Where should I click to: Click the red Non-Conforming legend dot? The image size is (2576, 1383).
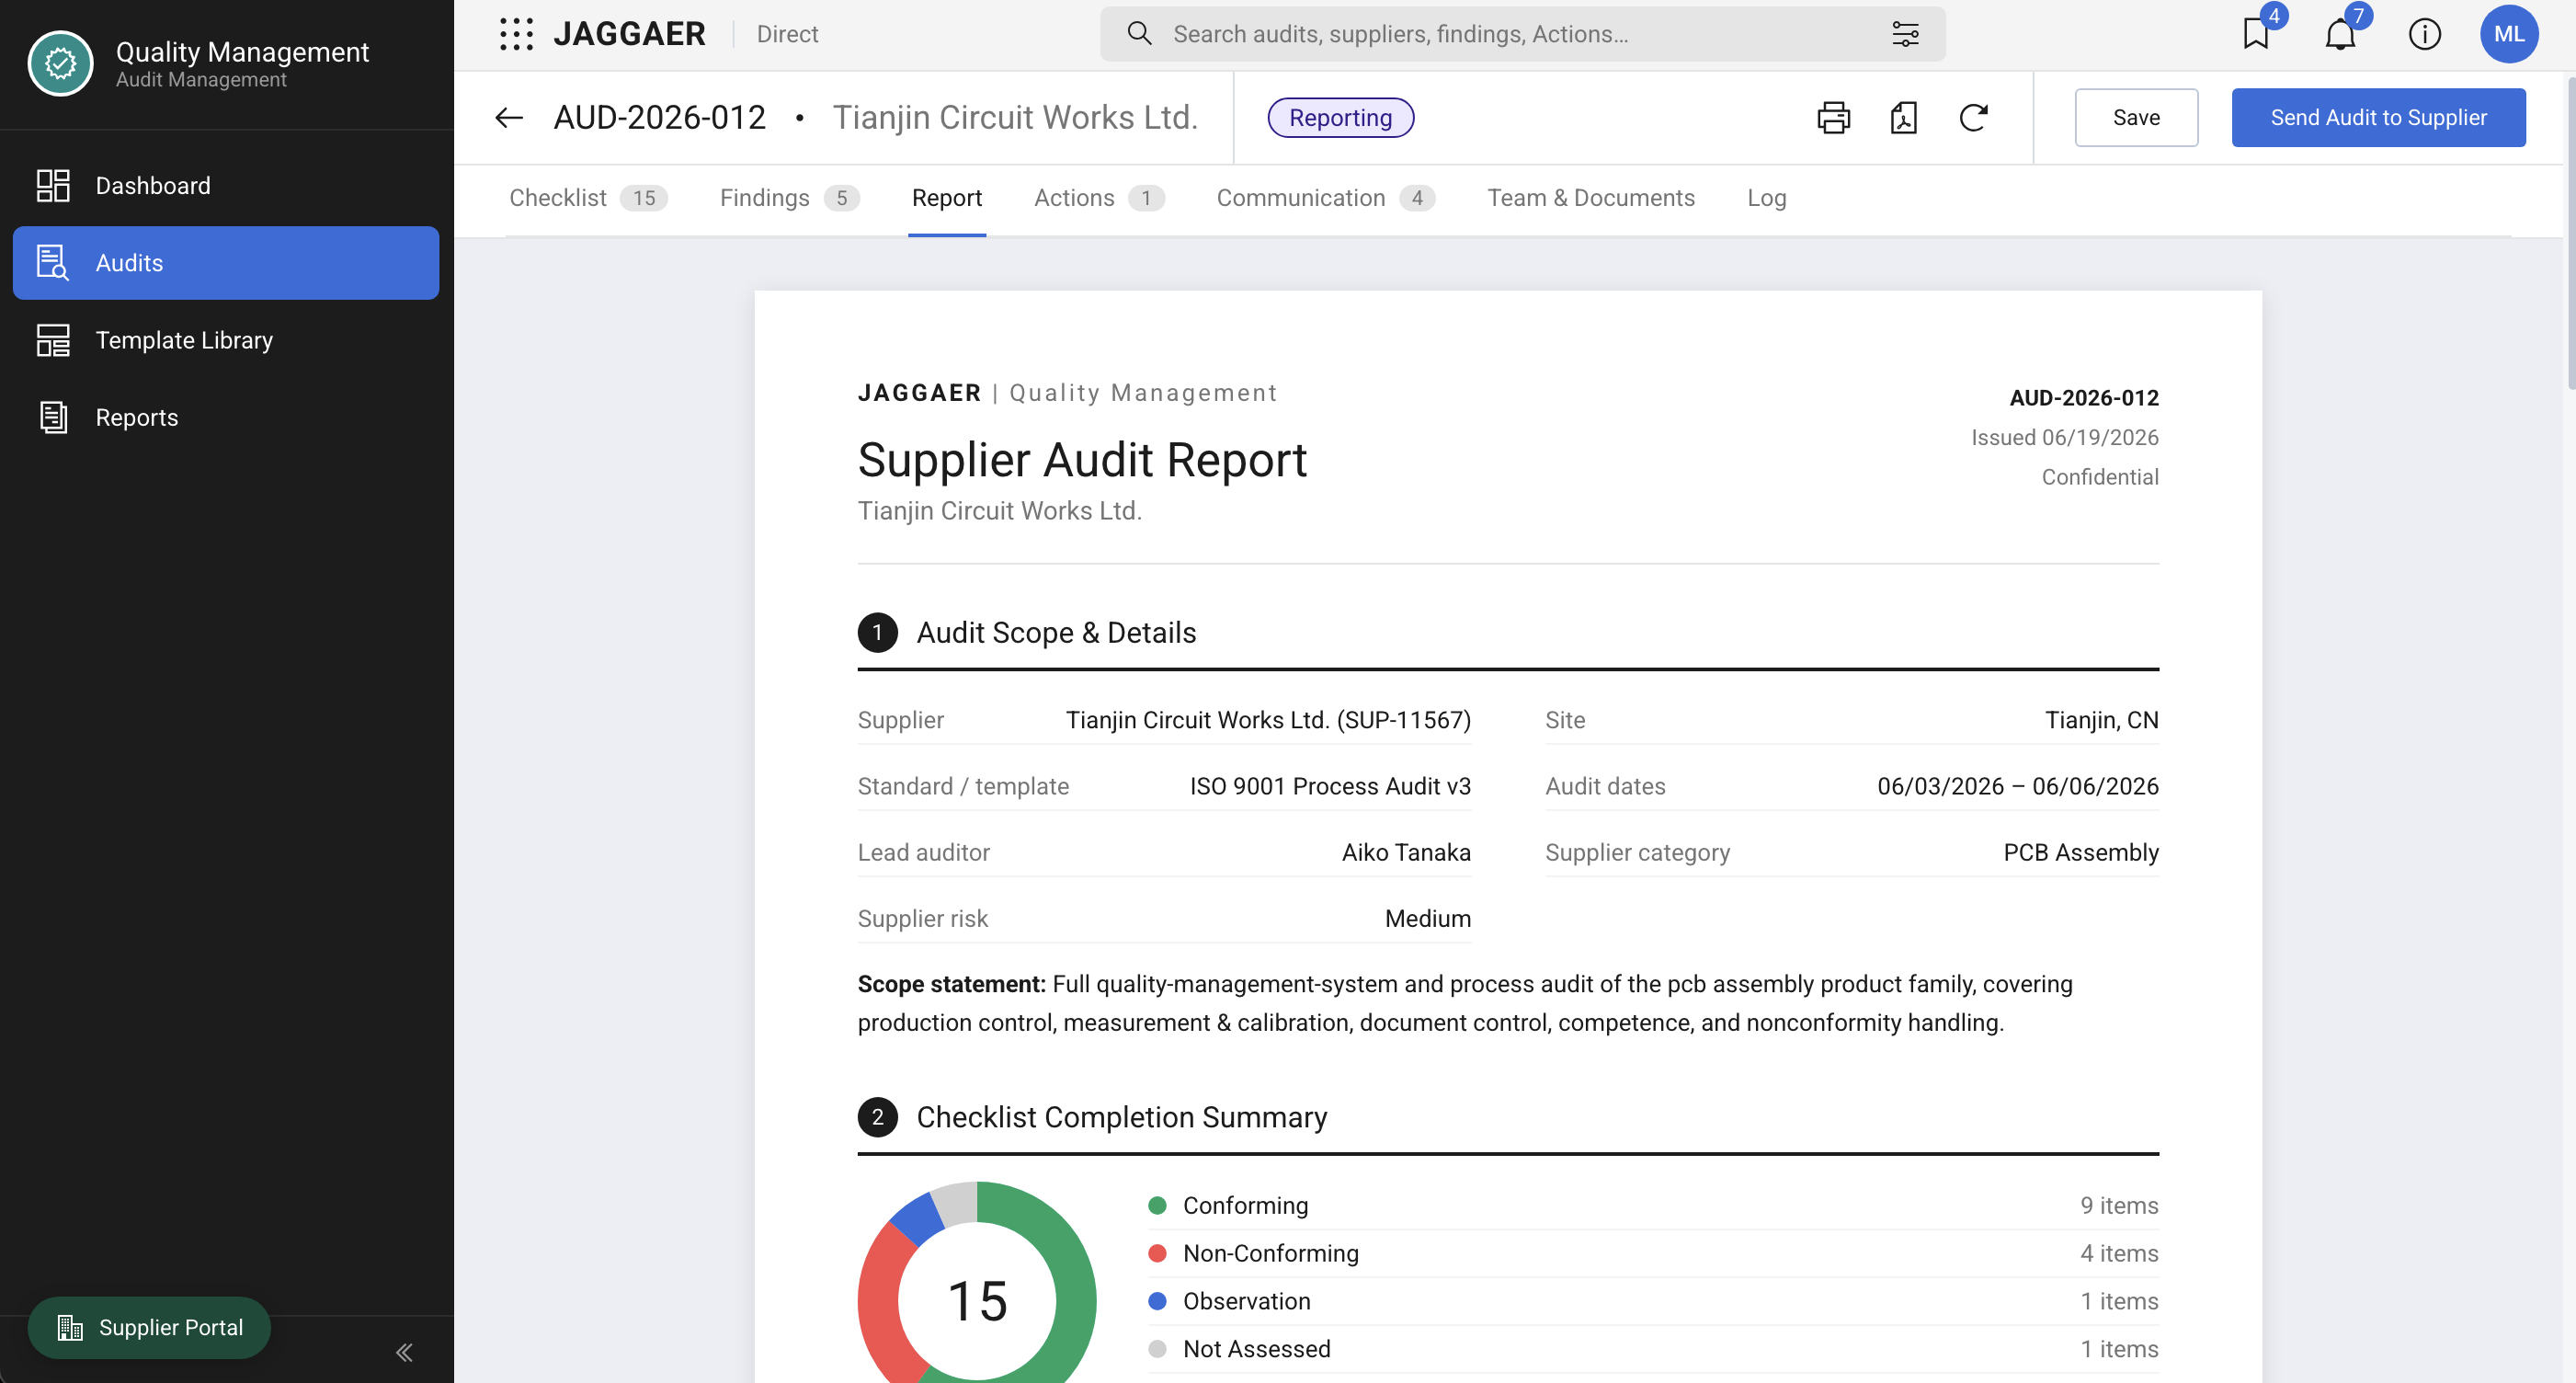1157,1254
